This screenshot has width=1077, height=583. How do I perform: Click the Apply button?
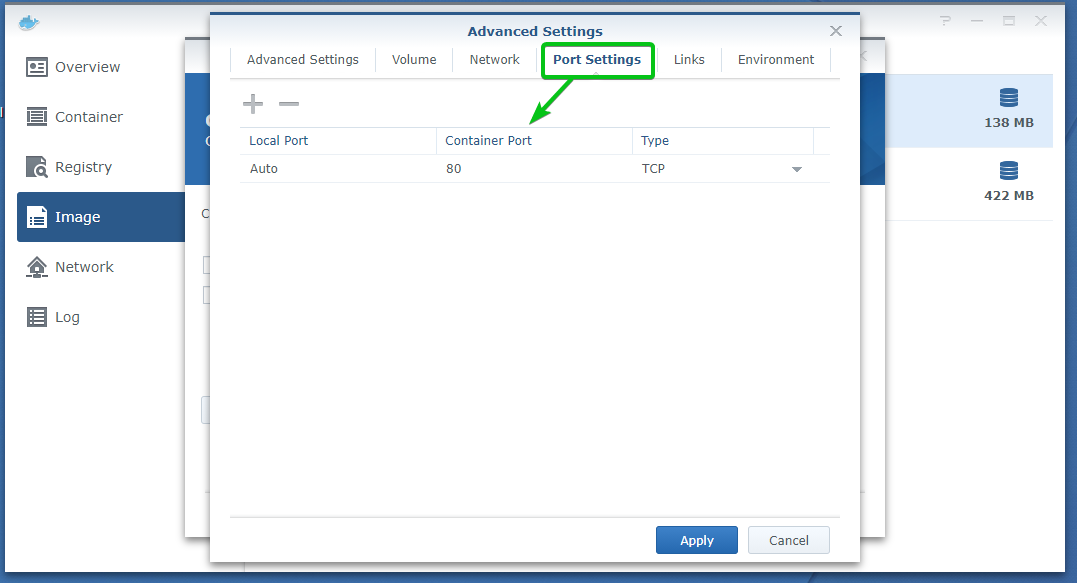coord(696,540)
